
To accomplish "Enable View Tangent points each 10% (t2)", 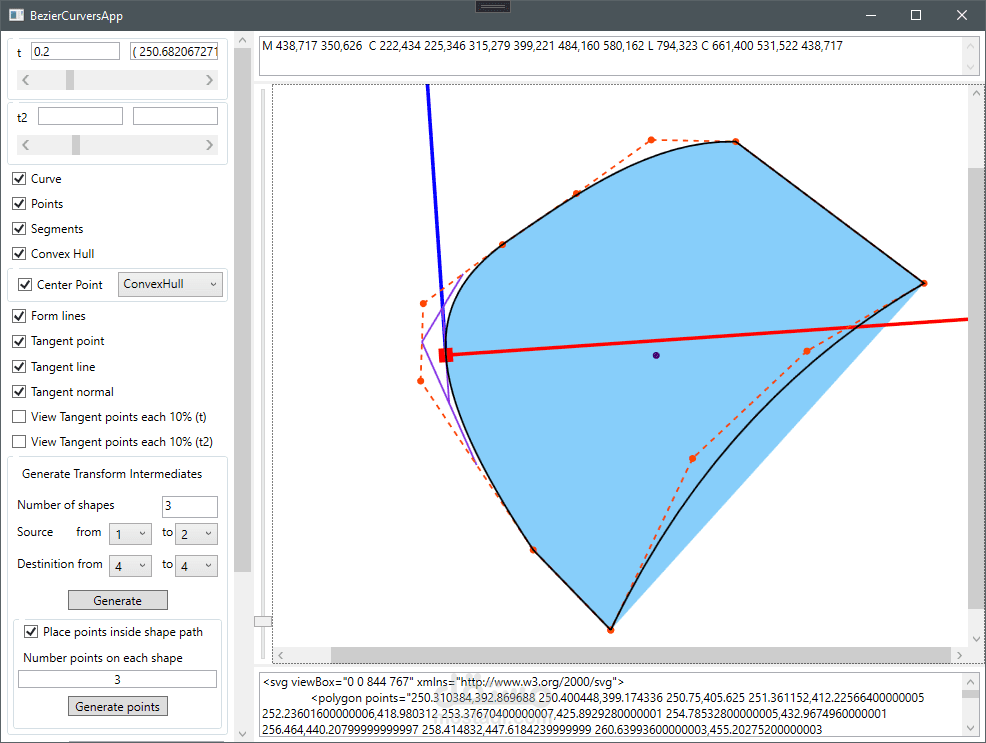I will click(x=18, y=441).
